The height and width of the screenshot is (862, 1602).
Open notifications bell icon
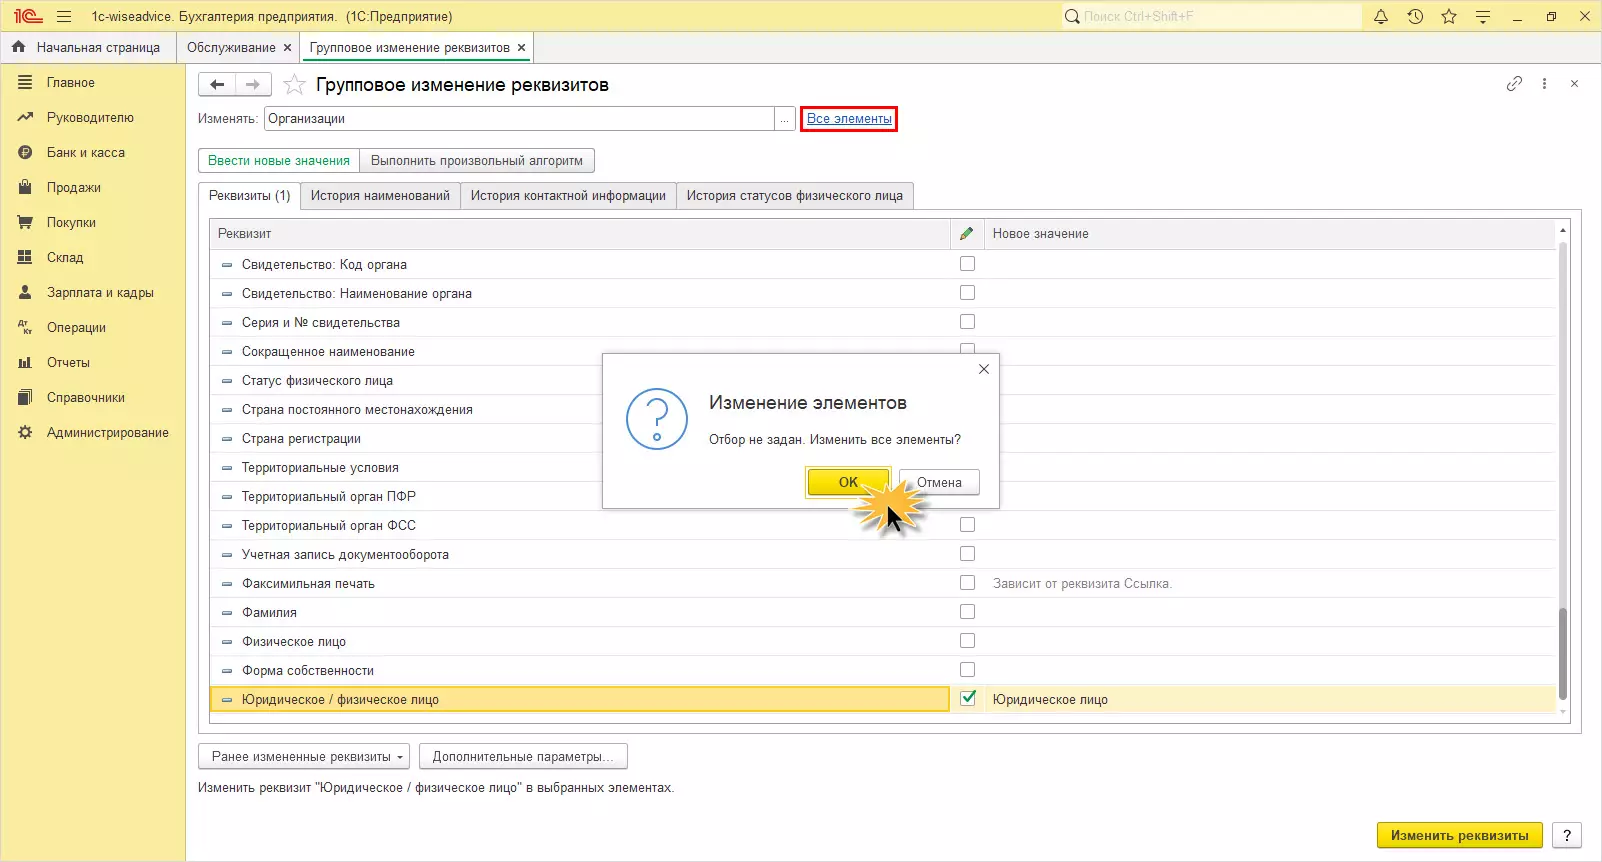[x=1381, y=16]
